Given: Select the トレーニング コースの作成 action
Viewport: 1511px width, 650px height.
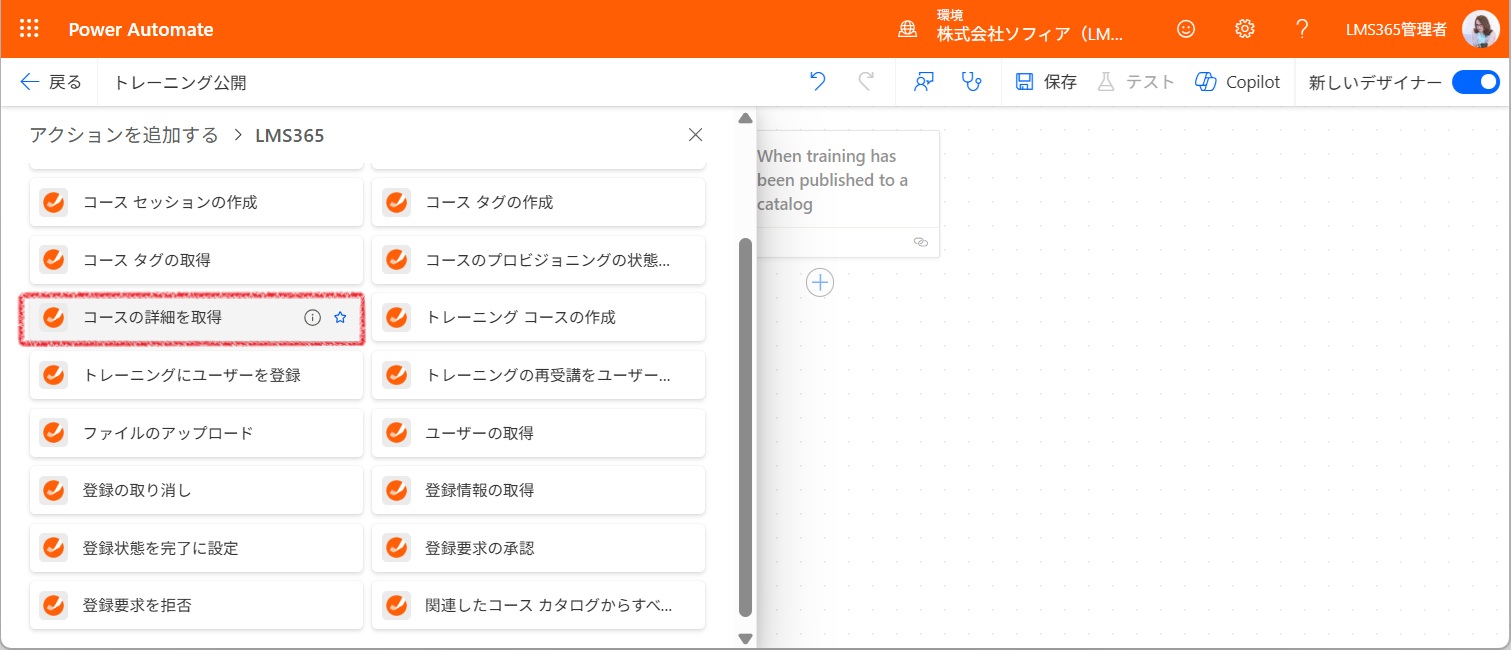Looking at the screenshot, I should [538, 318].
